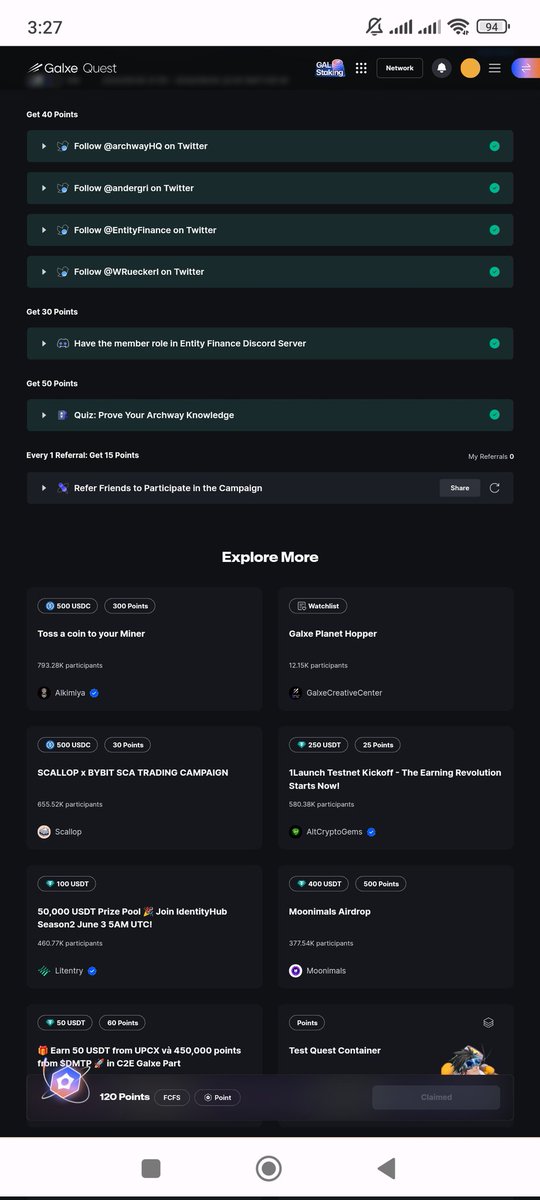Click the quiz icon on Archway Knowledge task
The height and width of the screenshot is (1200, 540).
[63, 415]
